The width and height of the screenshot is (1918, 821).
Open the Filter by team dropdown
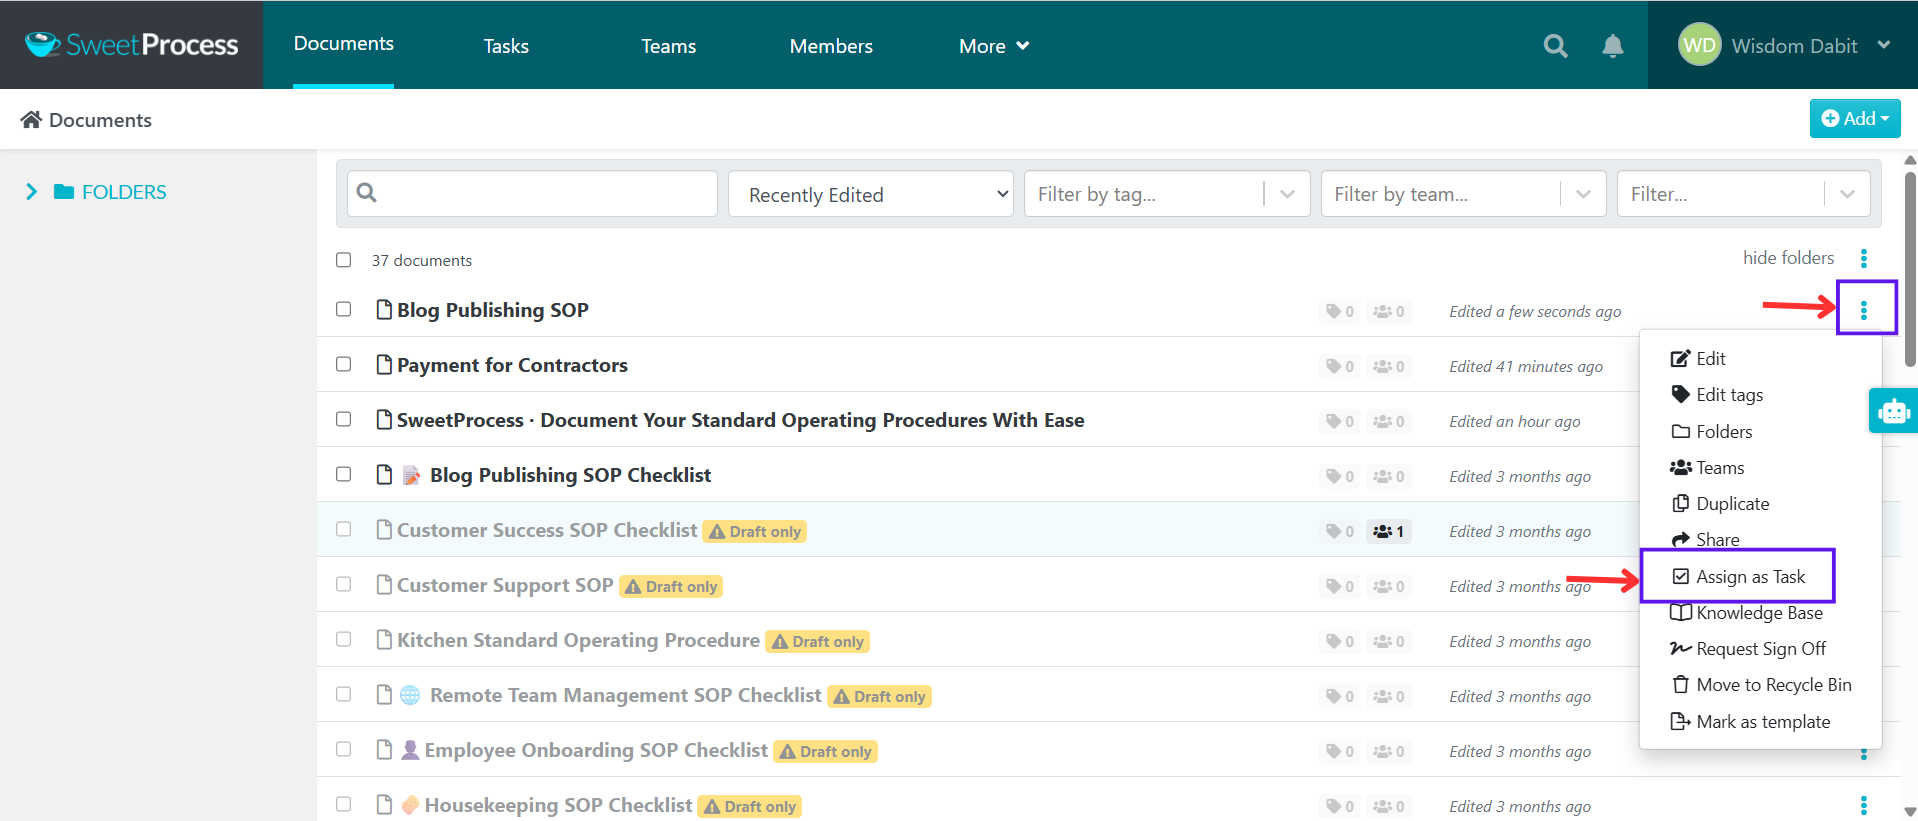click(1464, 194)
